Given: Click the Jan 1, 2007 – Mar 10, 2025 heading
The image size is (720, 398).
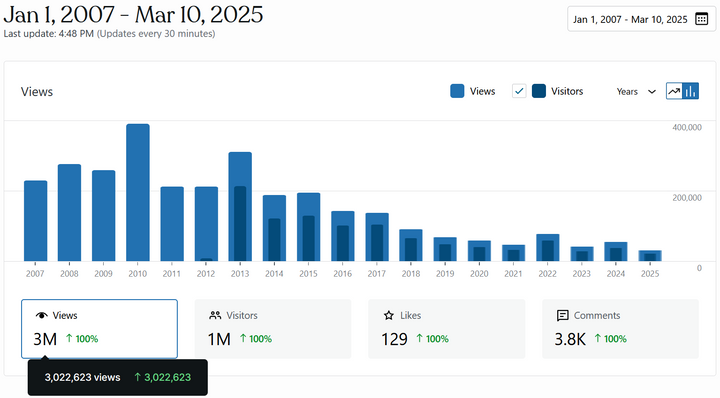Looking at the screenshot, I should pos(133,15).
